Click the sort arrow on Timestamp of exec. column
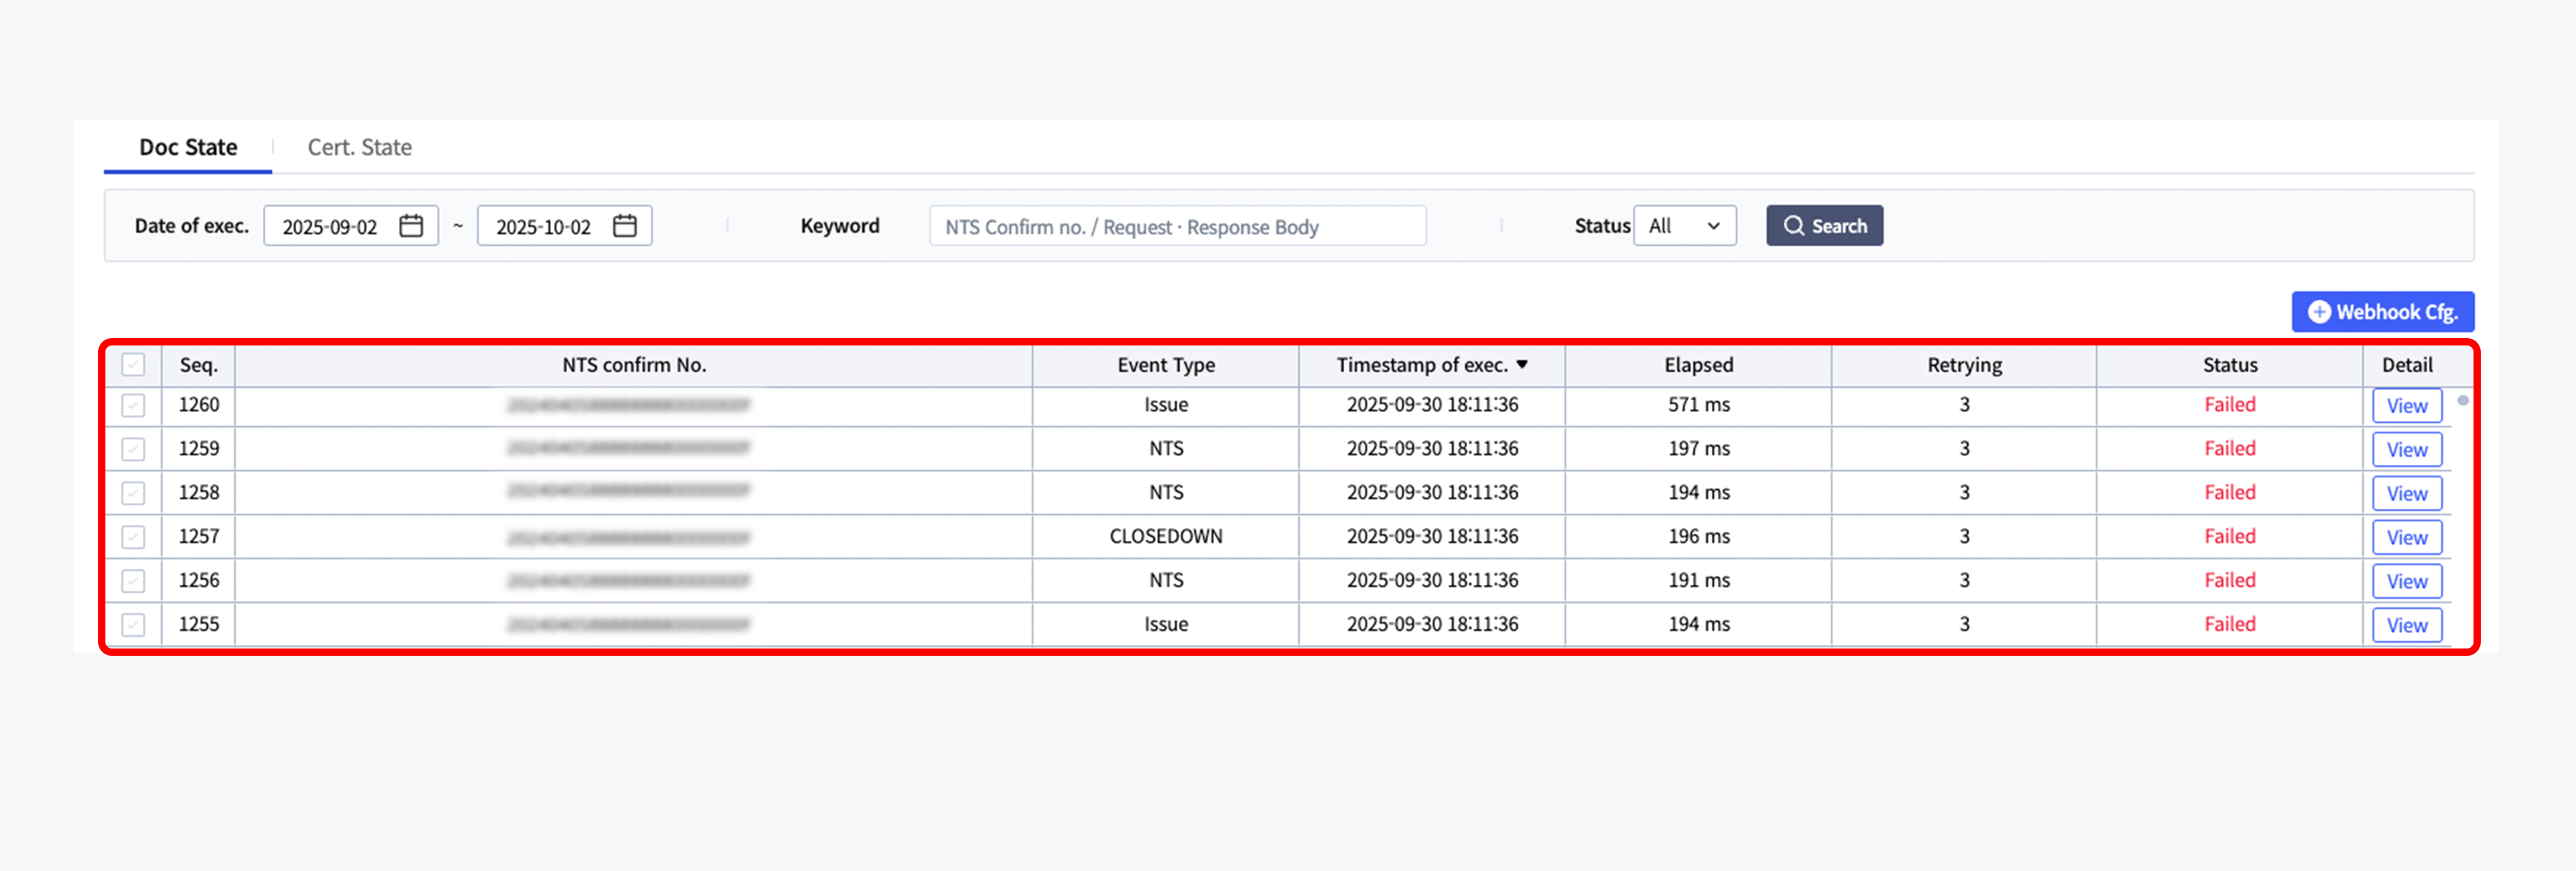 click(1524, 365)
